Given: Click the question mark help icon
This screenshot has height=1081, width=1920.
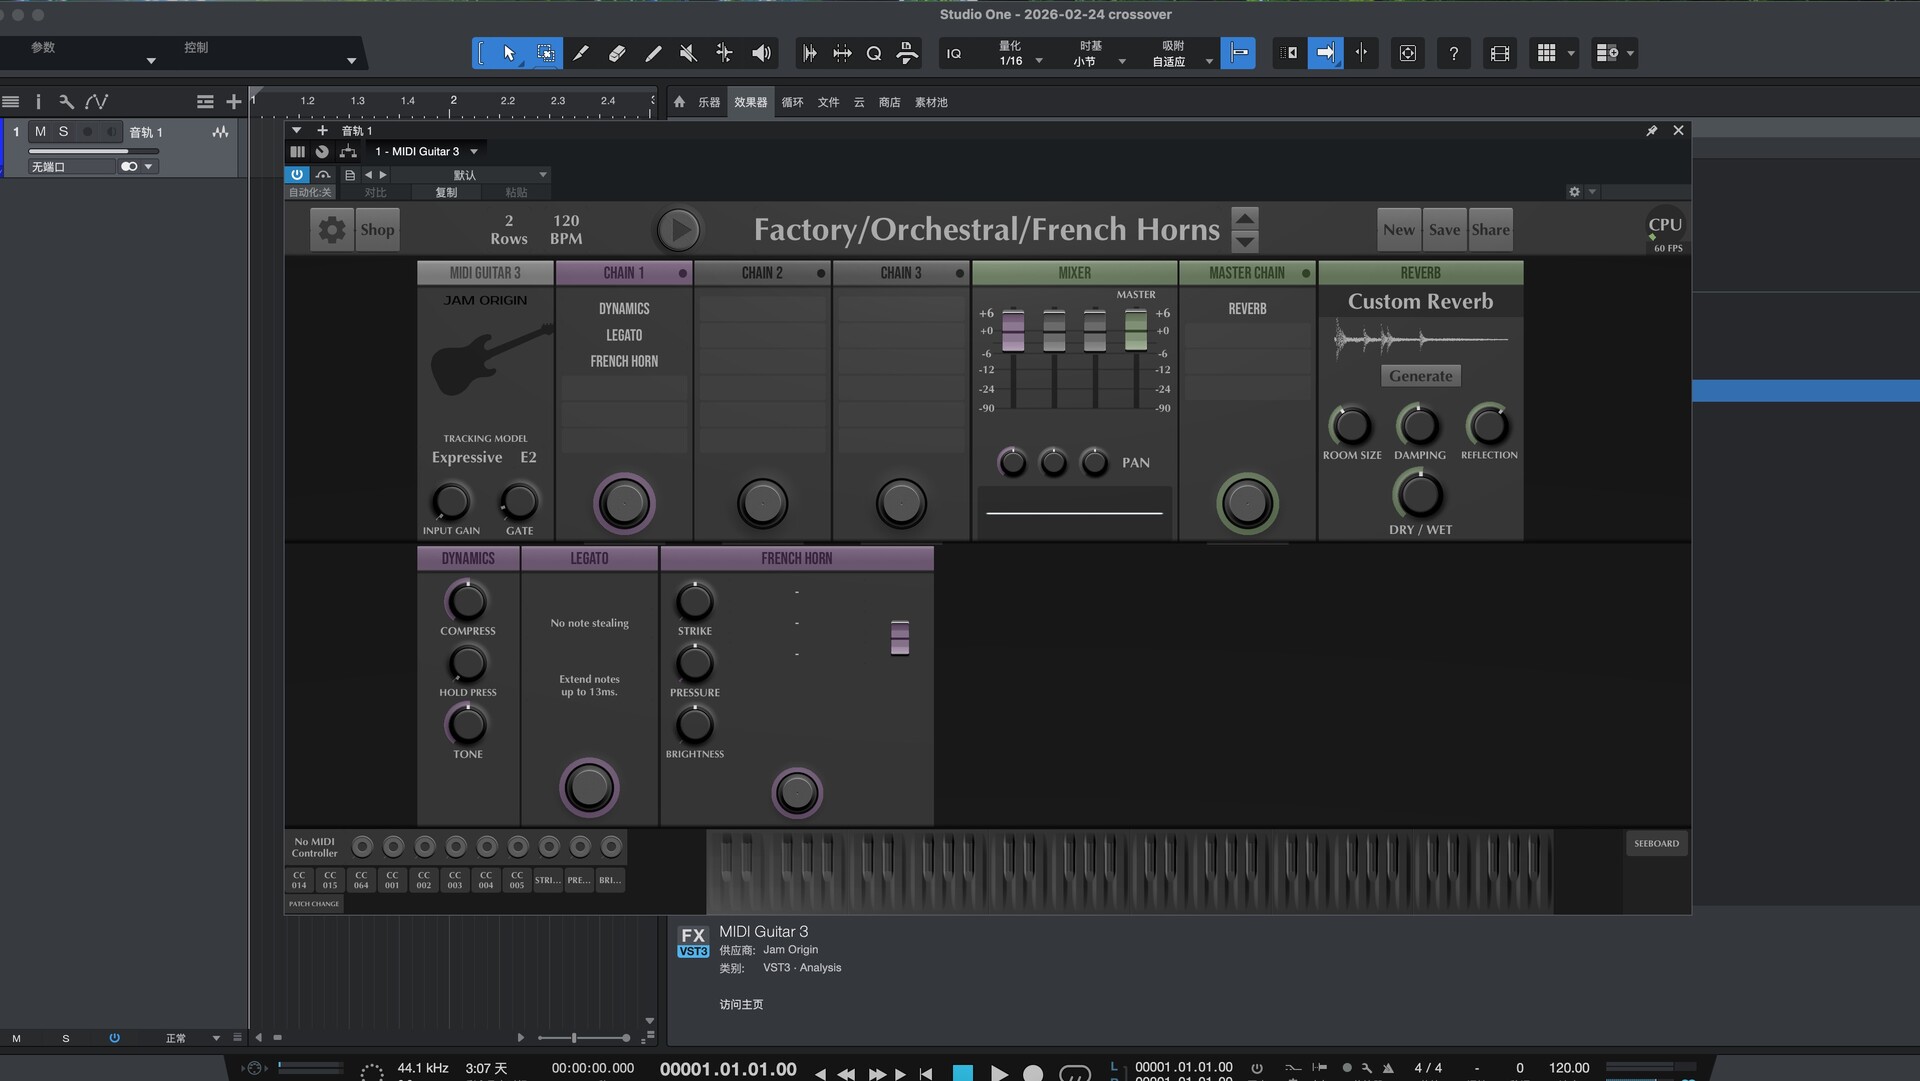Looking at the screenshot, I should click(x=1453, y=53).
